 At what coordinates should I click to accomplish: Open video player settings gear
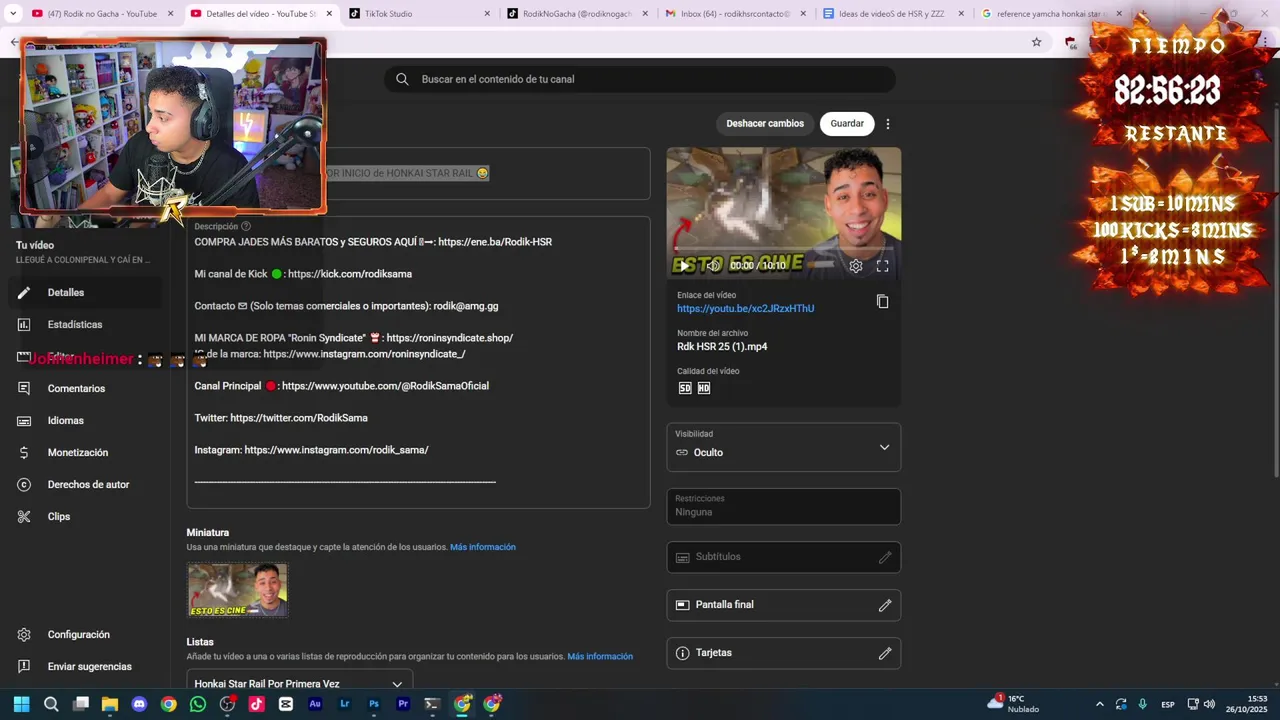pyautogui.click(x=856, y=266)
